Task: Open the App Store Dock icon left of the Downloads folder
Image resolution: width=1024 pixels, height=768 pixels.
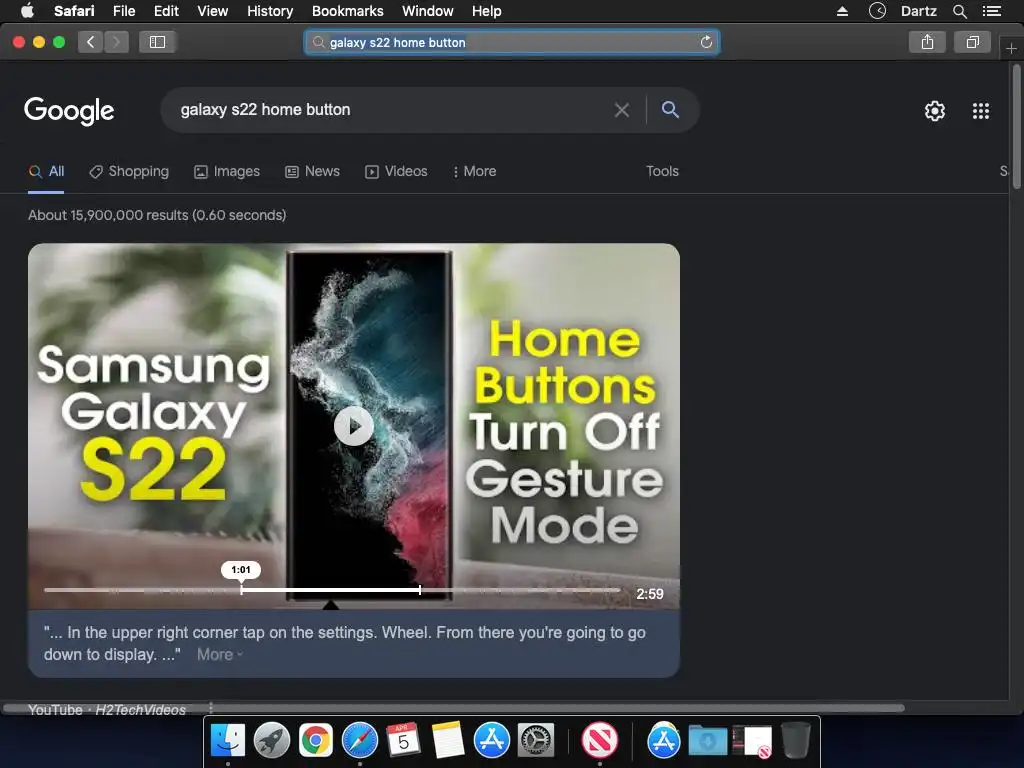Action: pos(664,740)
